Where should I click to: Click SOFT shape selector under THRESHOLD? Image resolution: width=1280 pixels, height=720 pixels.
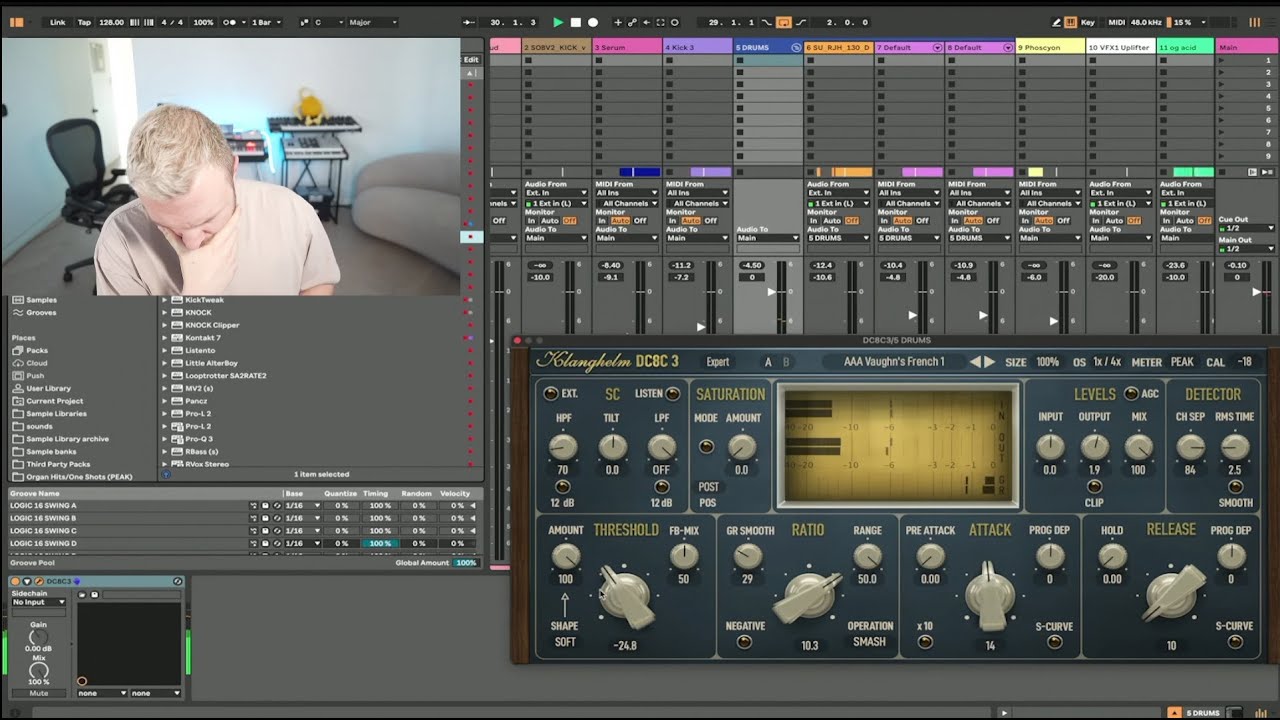coord(565,642)
